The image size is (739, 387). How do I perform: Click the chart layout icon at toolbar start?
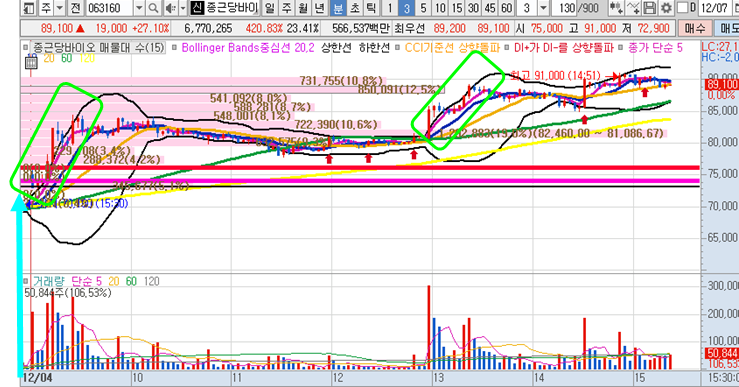(29, 8)
